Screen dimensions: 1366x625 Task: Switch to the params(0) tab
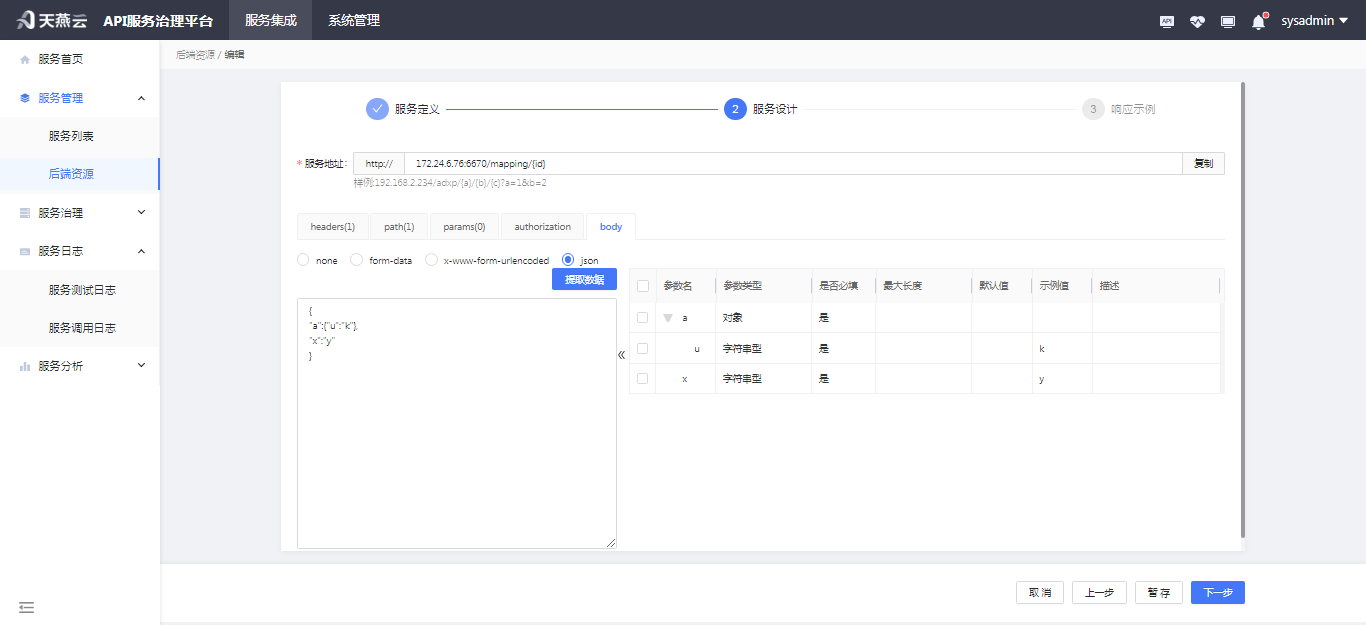(x=464, y=227)
